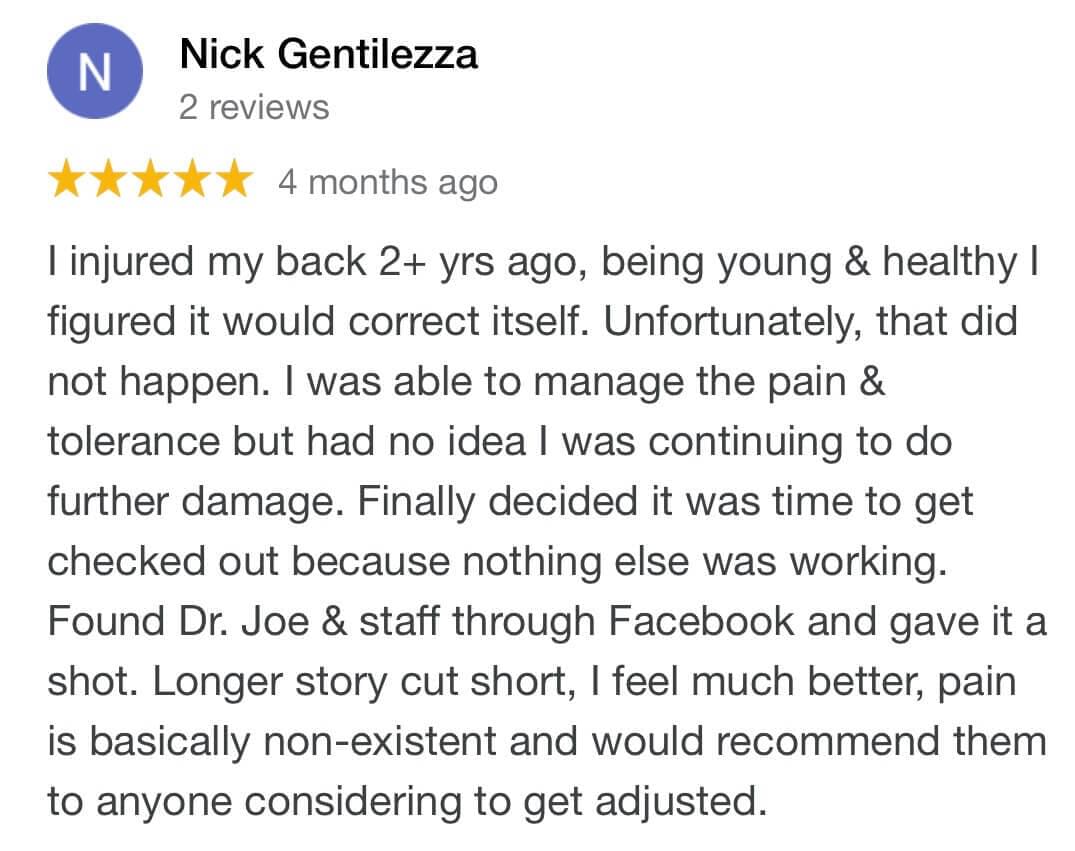Open Nick Gentilezza's reviewer profile name

328,54
